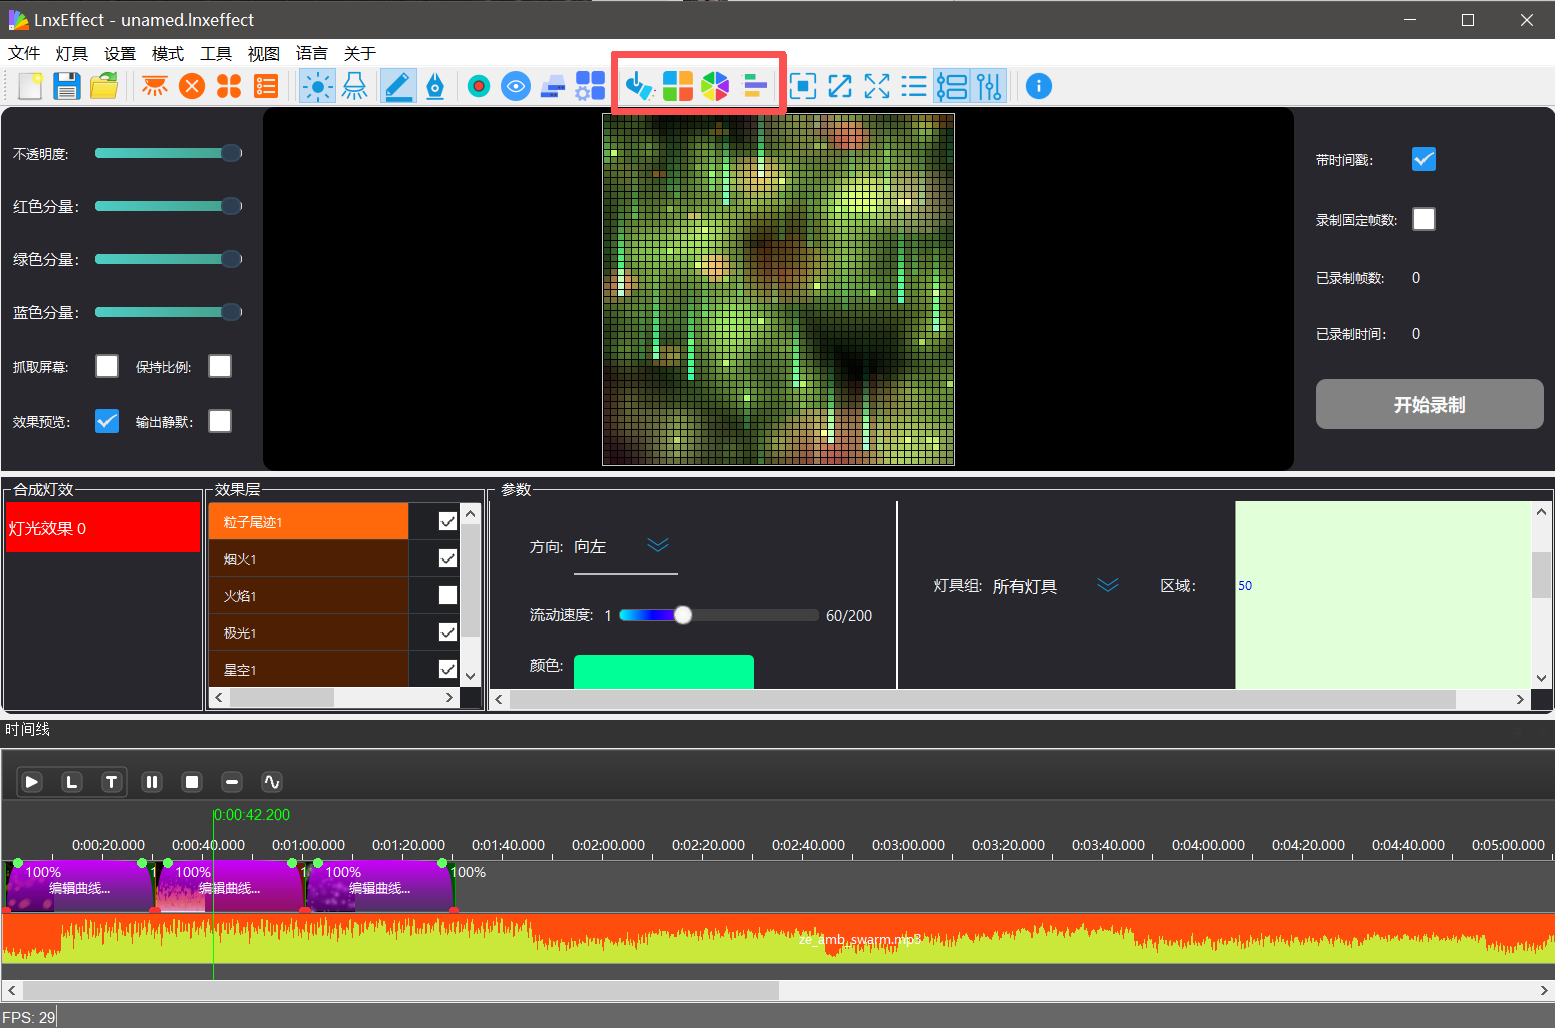Click the blue eye preview icon
This screenshot has height=1028, width=1555.
(x=516, y=87)
